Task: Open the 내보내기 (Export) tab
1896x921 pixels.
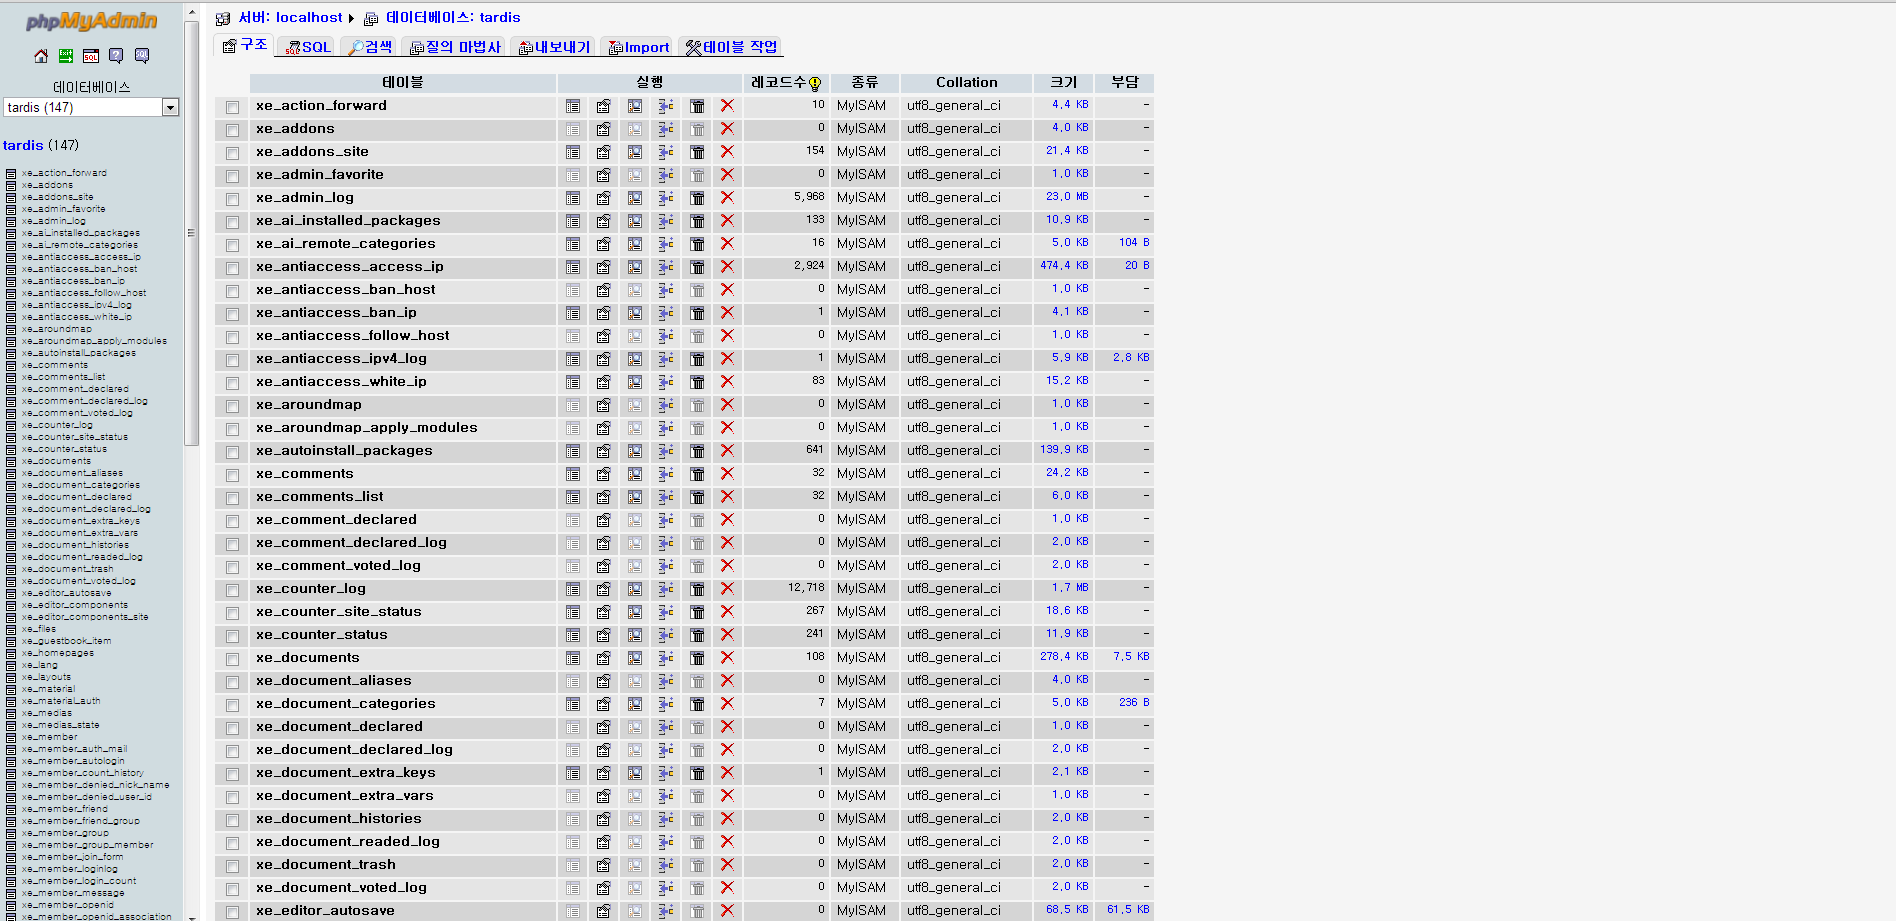Action: click(x=554, y=46)
